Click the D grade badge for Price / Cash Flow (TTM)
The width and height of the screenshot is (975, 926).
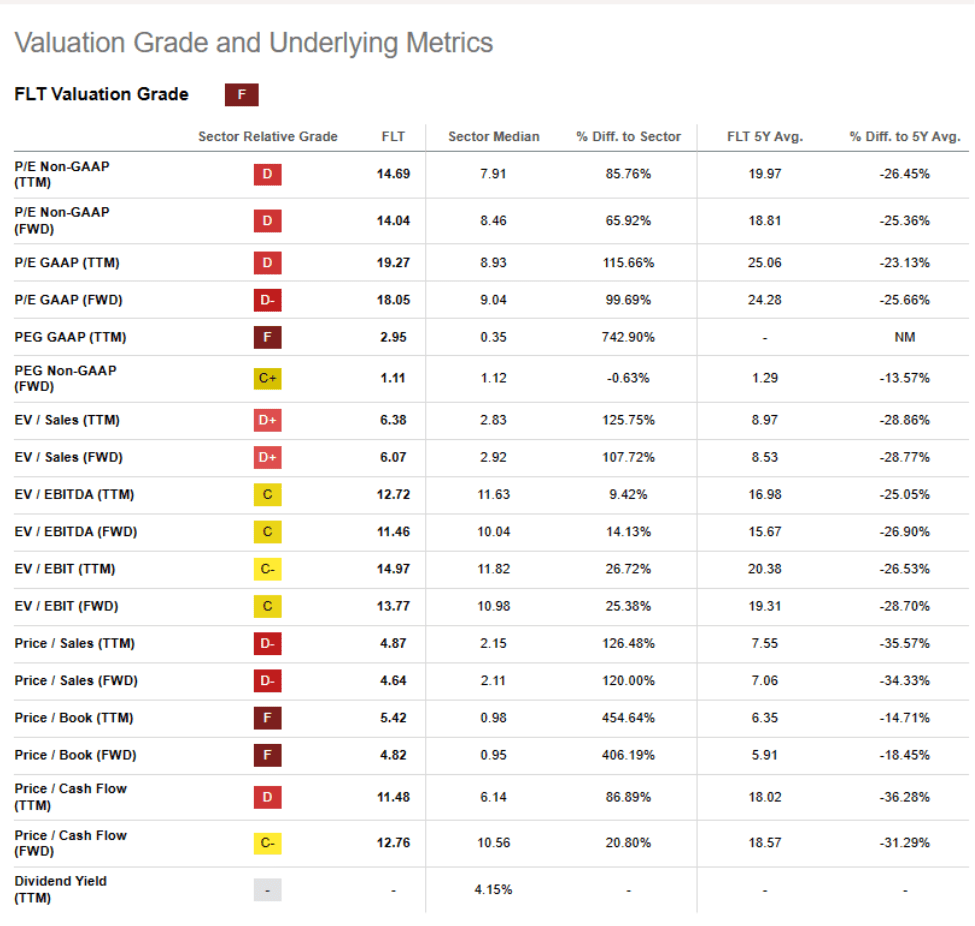click(x=267, y=797)
